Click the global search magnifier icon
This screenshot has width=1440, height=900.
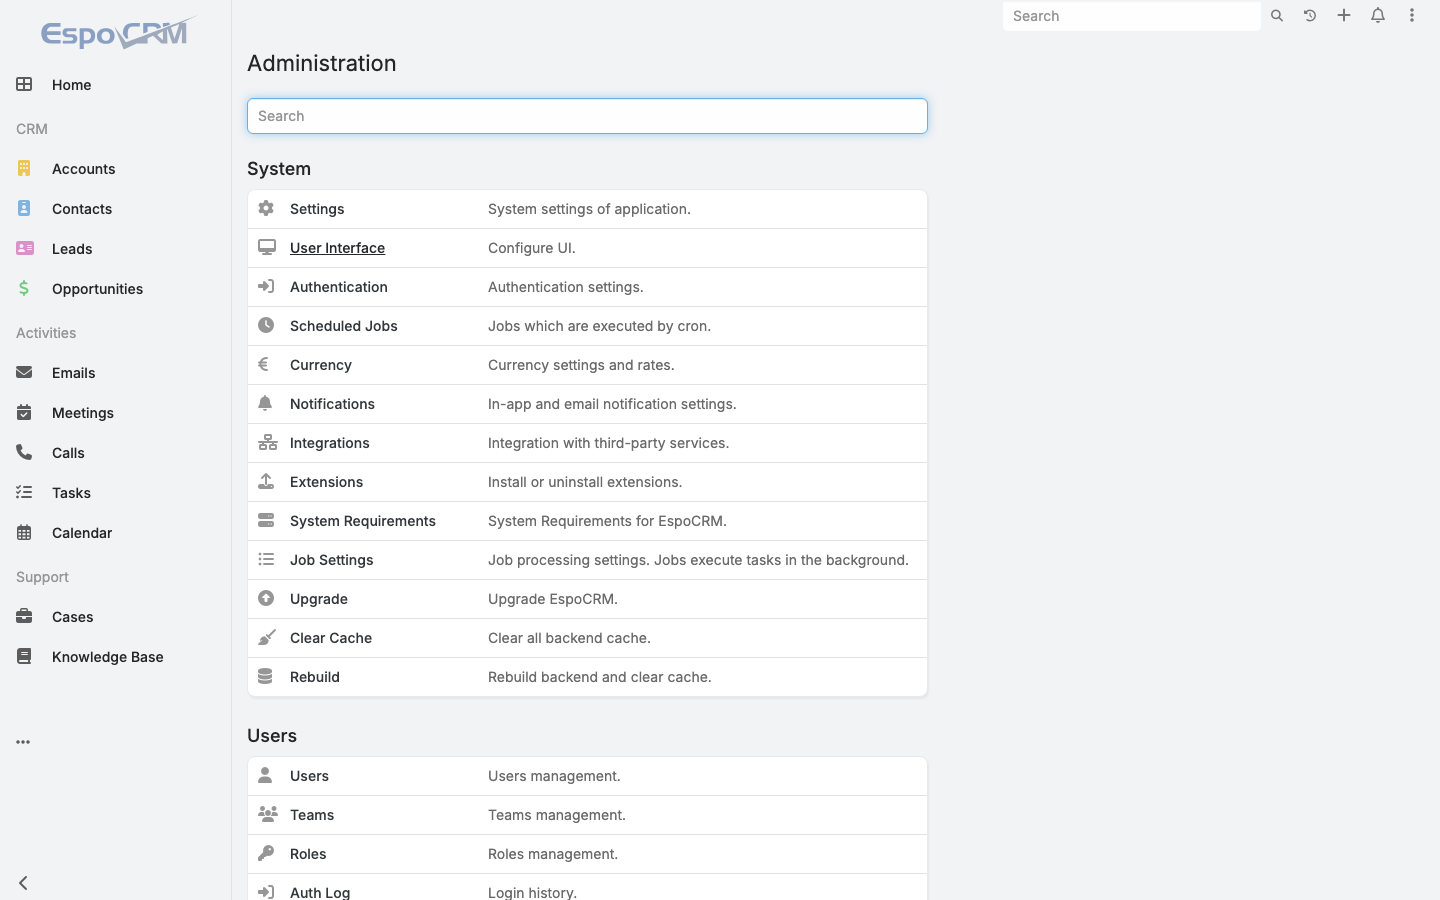(x=1277, y=16)
